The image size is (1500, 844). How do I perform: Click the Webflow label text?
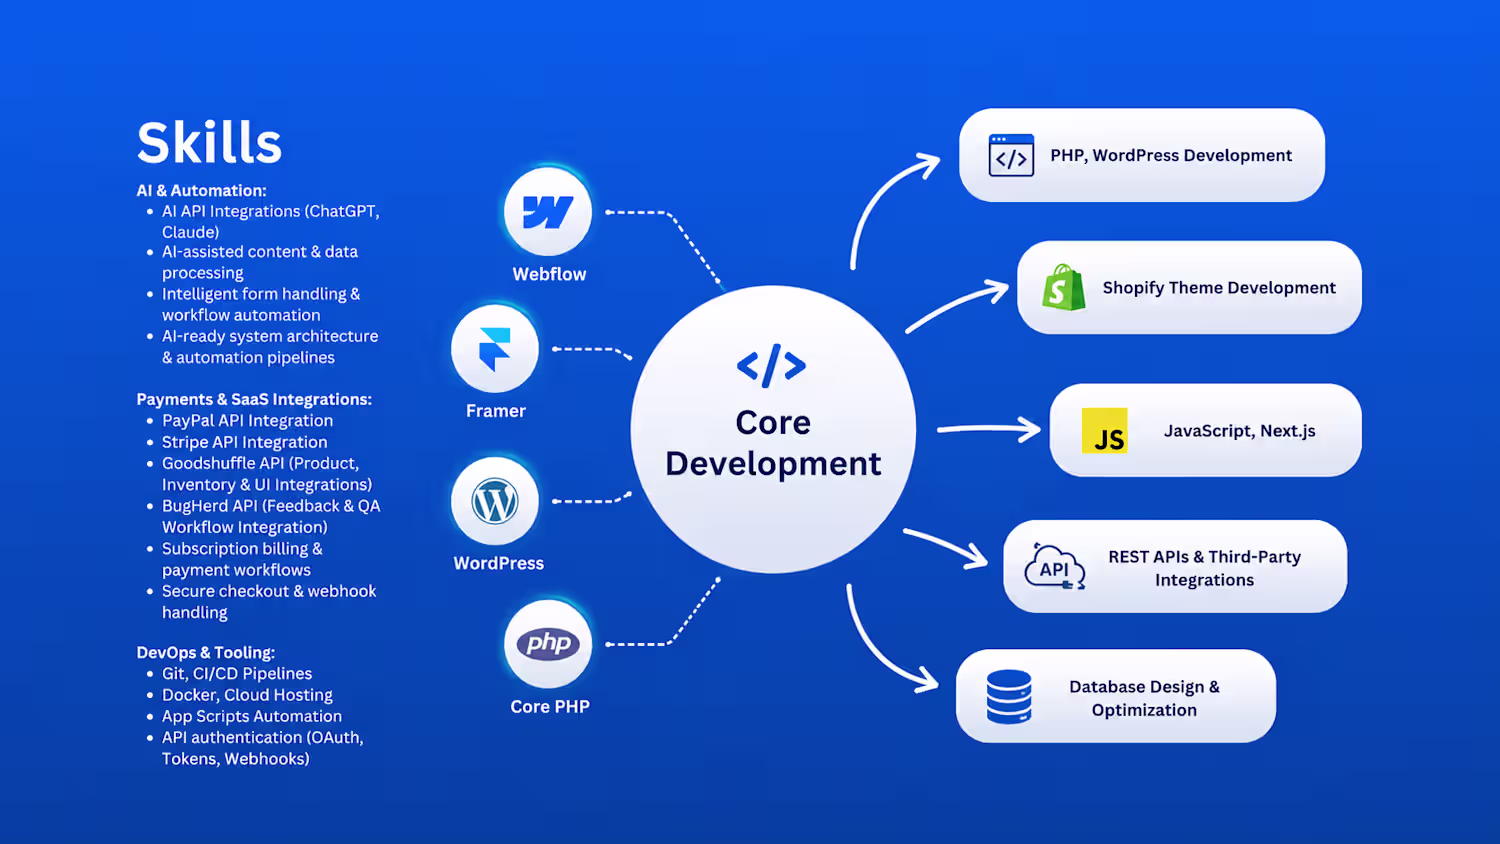pyautogui.click(x=549, y=274)
